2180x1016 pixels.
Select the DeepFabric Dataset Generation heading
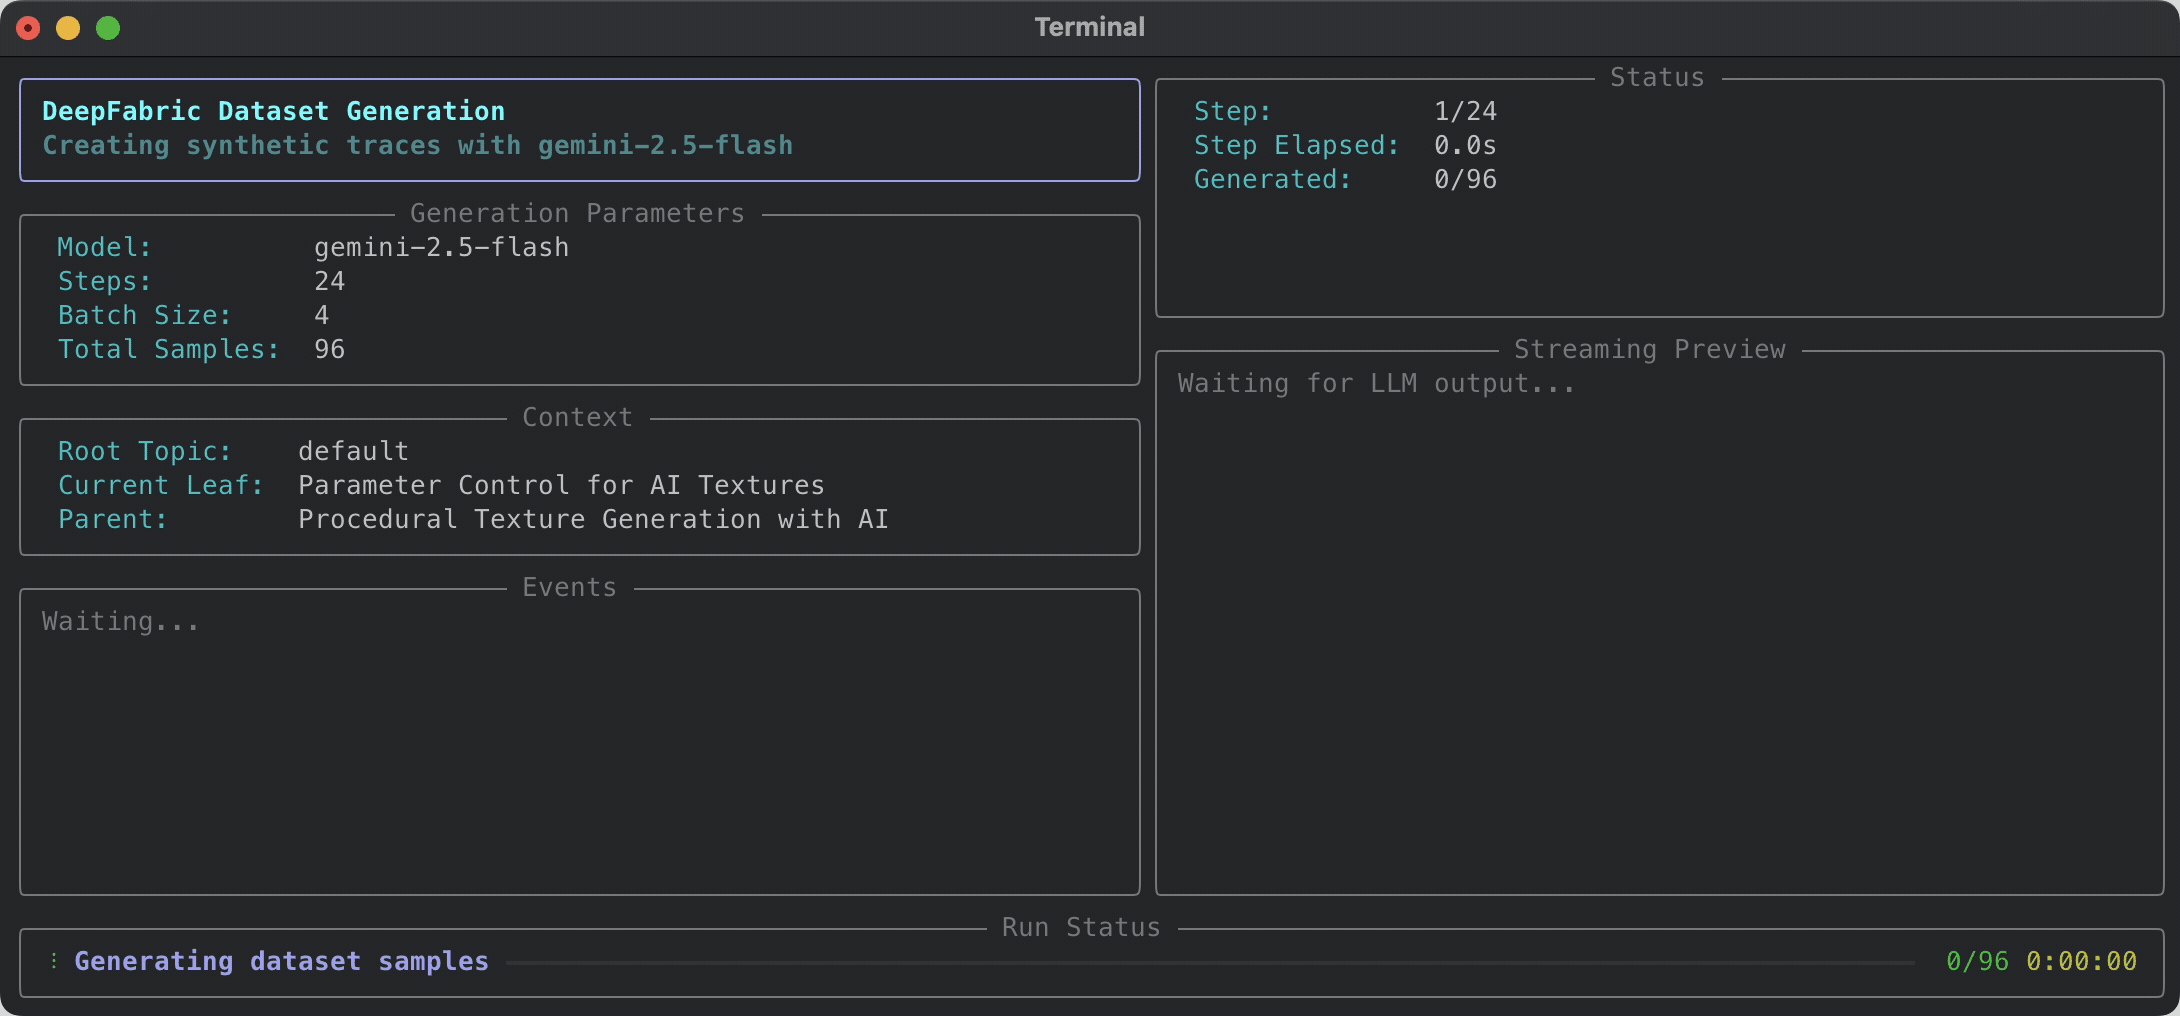(x=273, y=111)
